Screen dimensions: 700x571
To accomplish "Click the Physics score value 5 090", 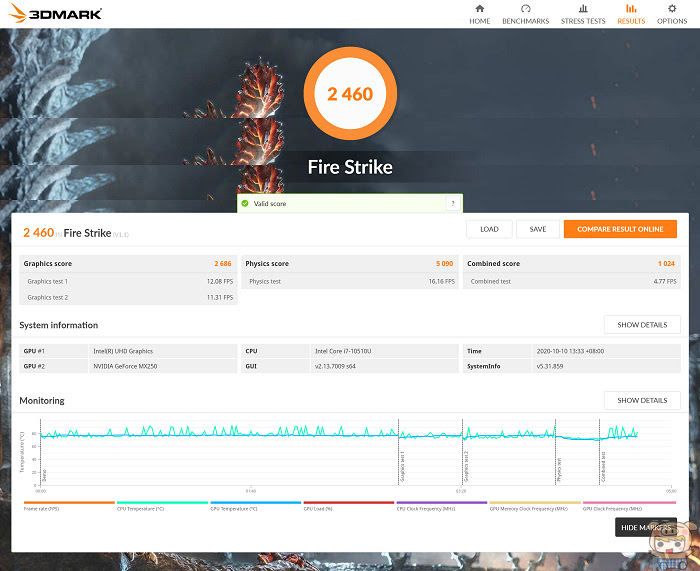I will 444,263.
